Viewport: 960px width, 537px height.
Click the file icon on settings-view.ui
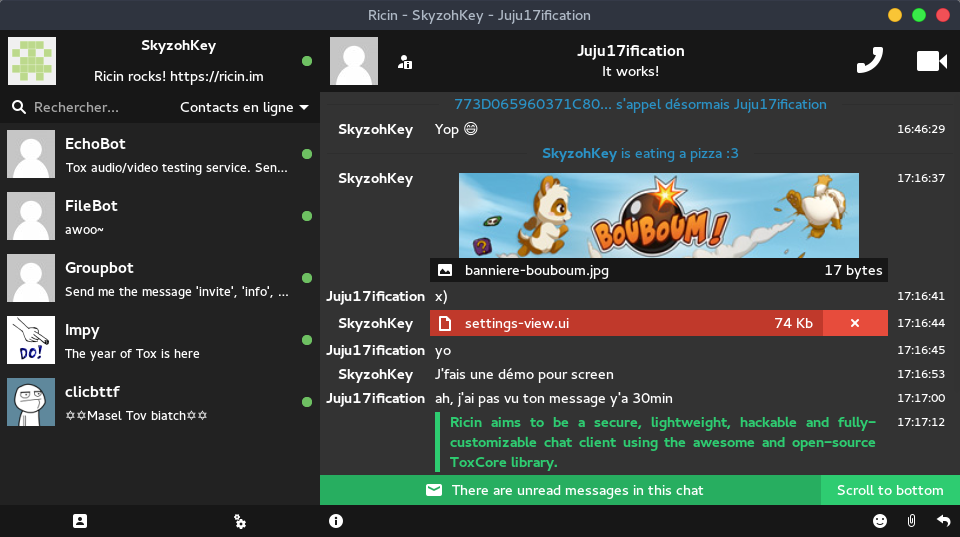pos(445,323)
